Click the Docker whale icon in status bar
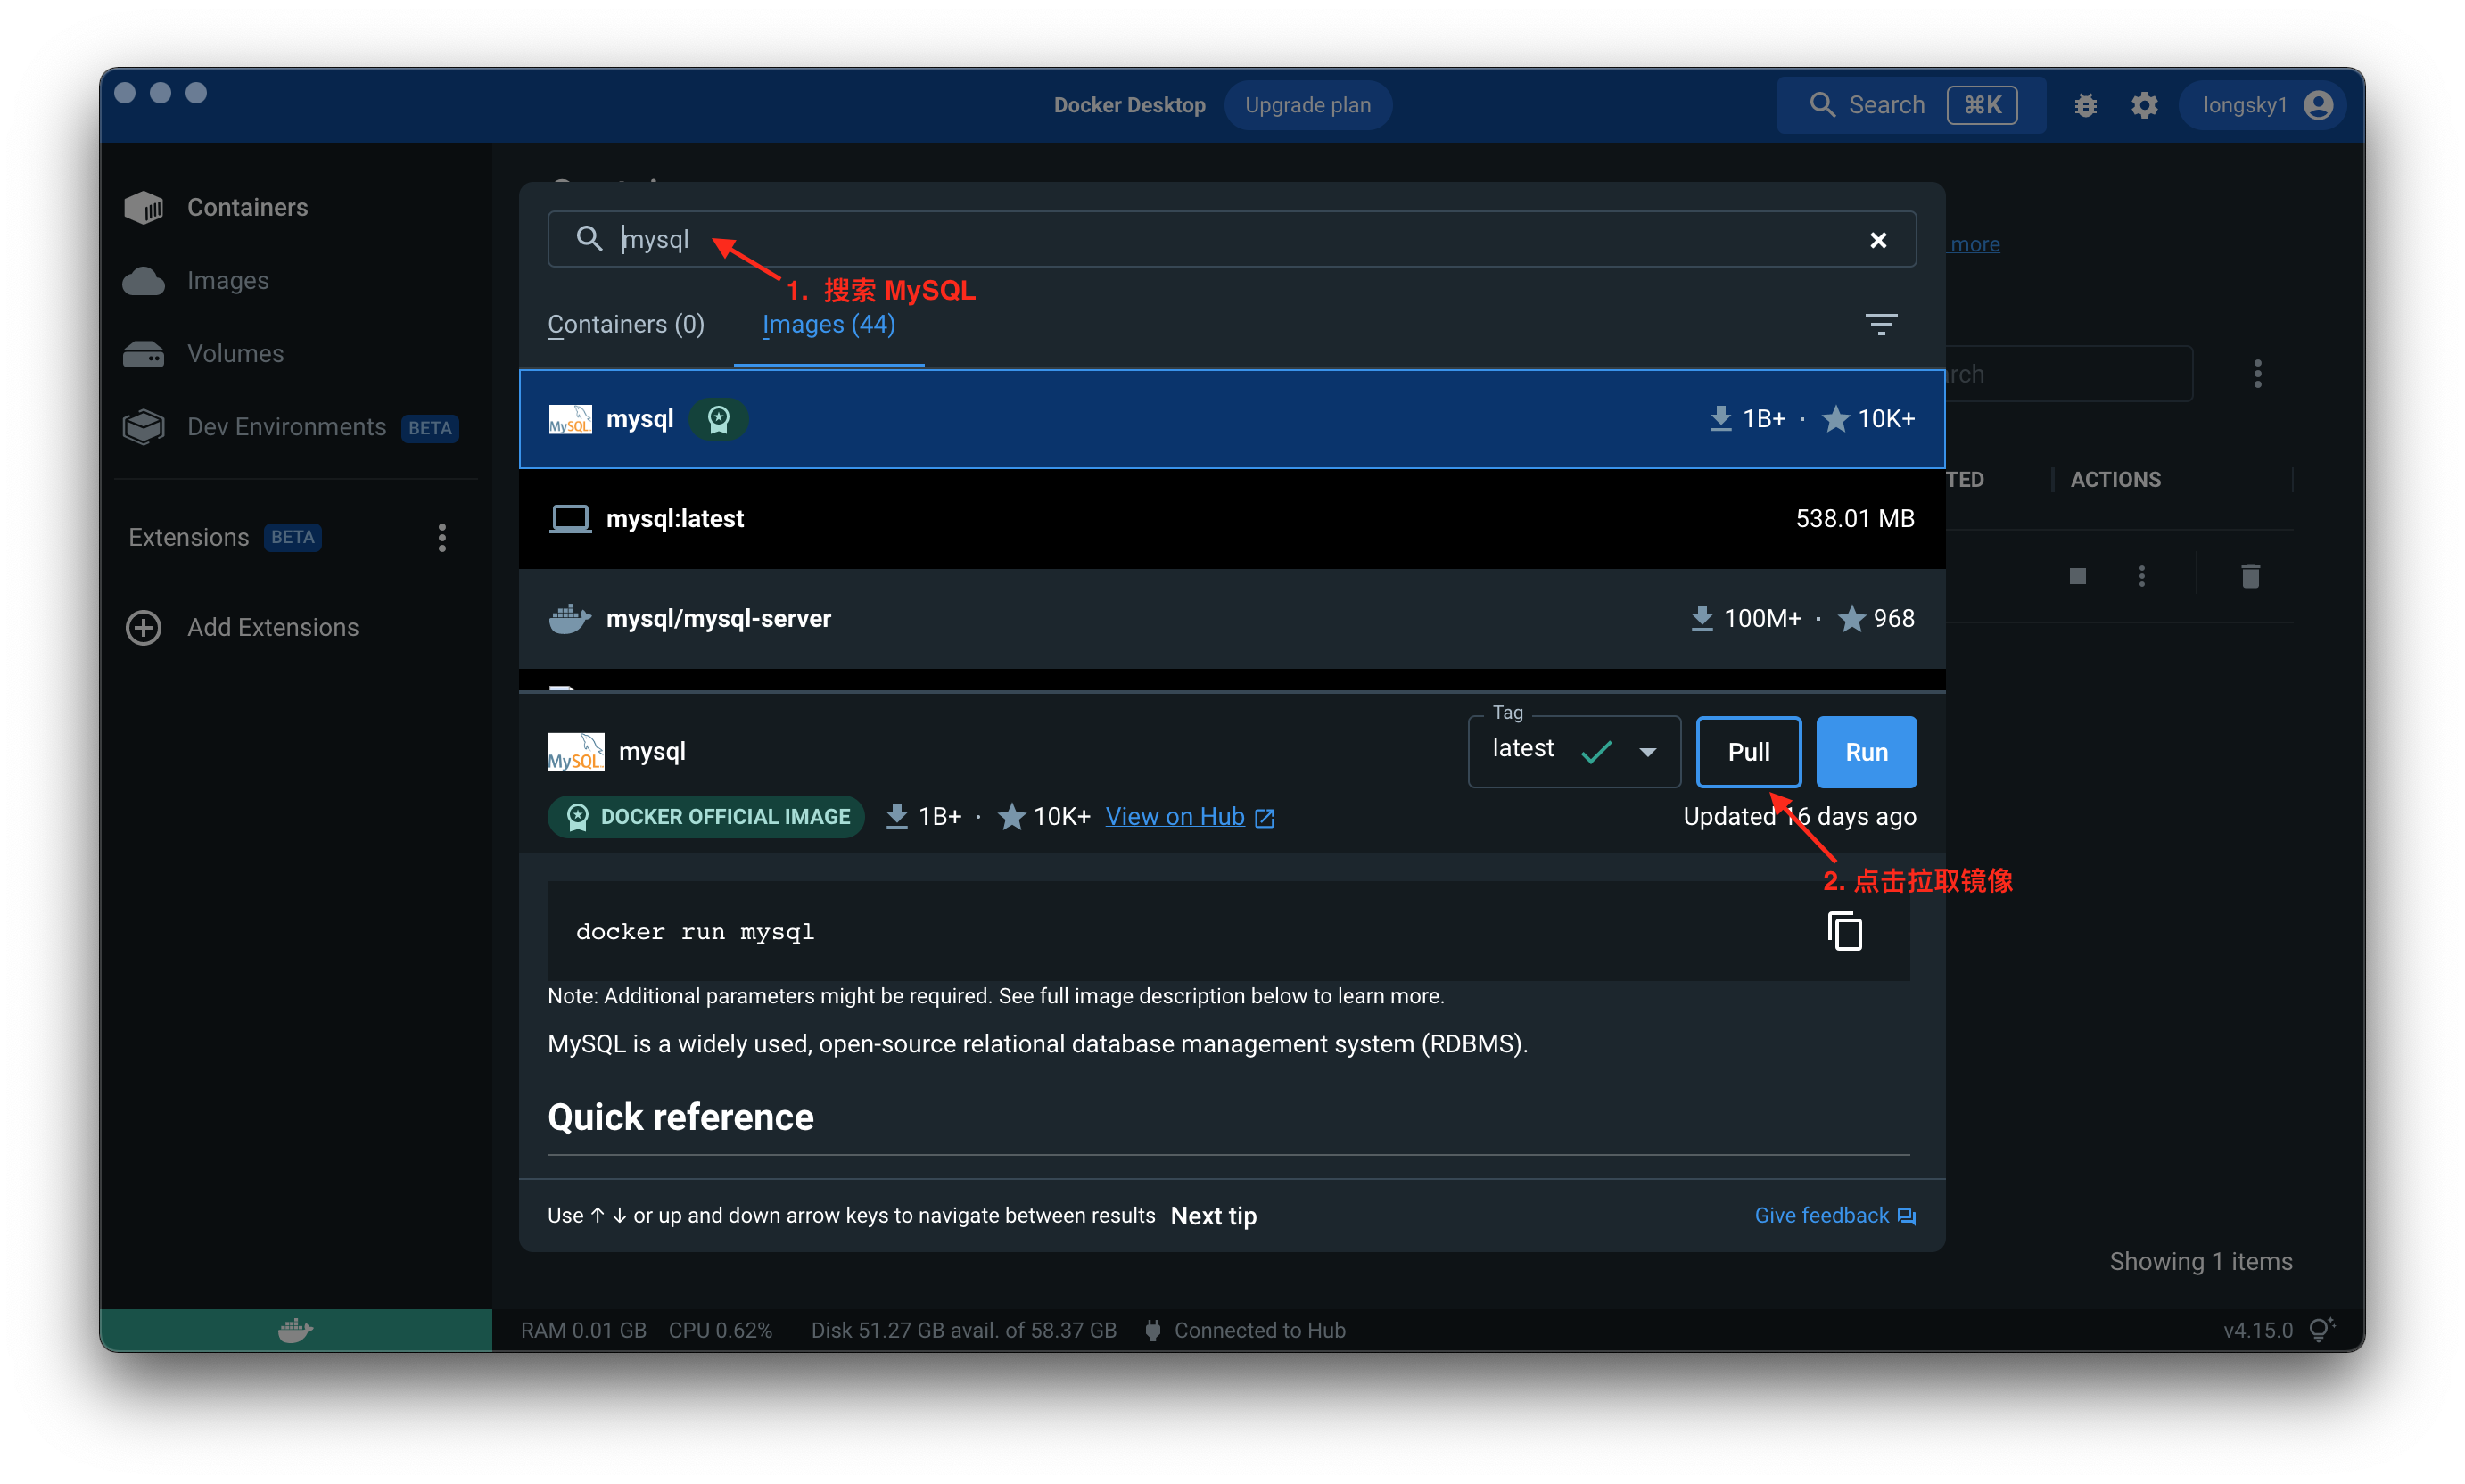 click(295, 1330)
